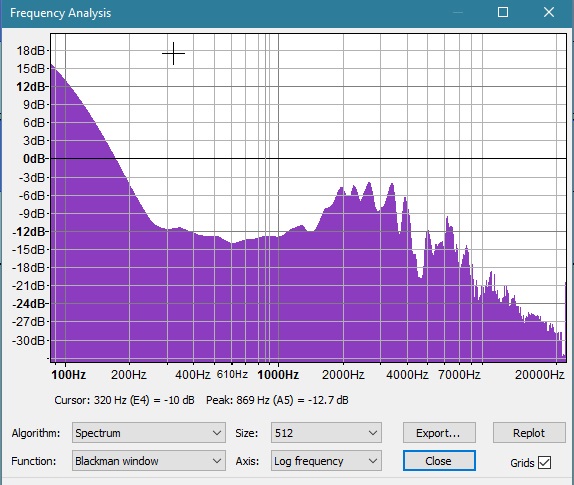Image resolution: width=574 pixels, height=485 pixels.
Task: Click the Export... button
Action: [x=439, y=433]
